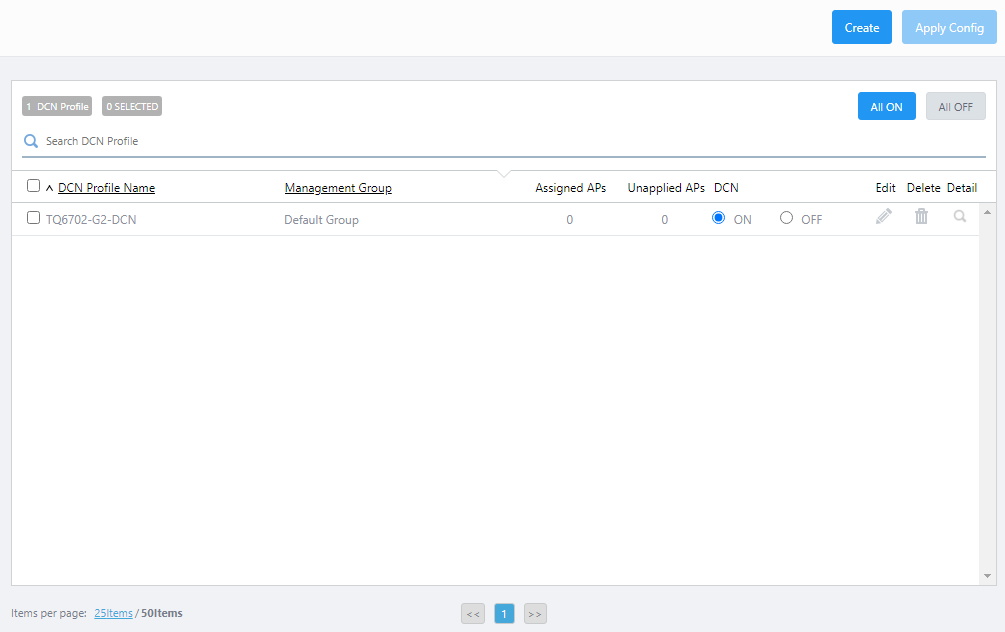Click the sort arrow beside DCN Profile Name
Viewport: 1005px width, 632px height.
[50, 188]
